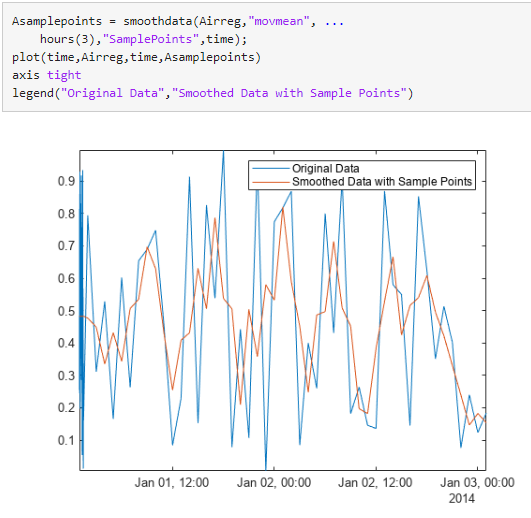Click the smoothdata function name
The width and height of the screenshot is (531, 518).
pyautogui.click(x=158, y=21)
